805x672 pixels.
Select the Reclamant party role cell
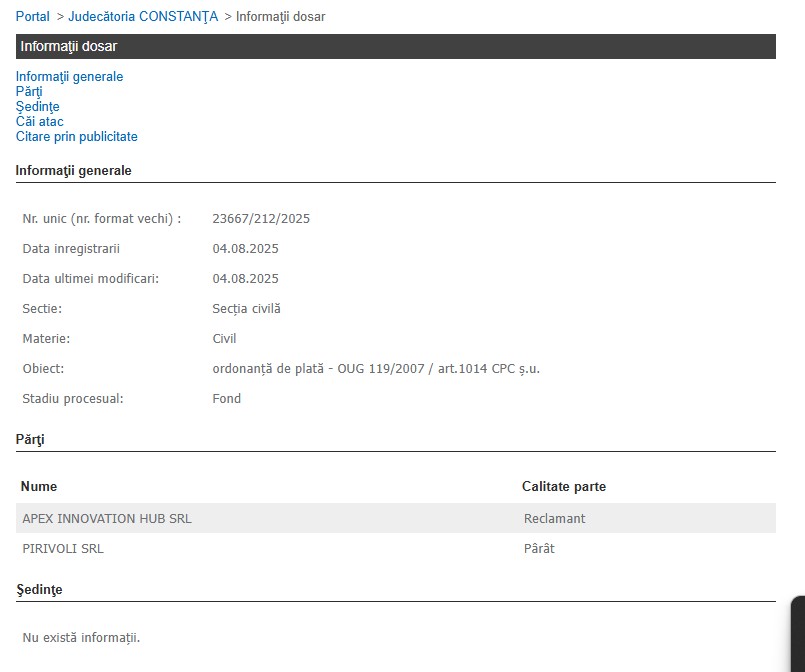(x=554, y=519)
